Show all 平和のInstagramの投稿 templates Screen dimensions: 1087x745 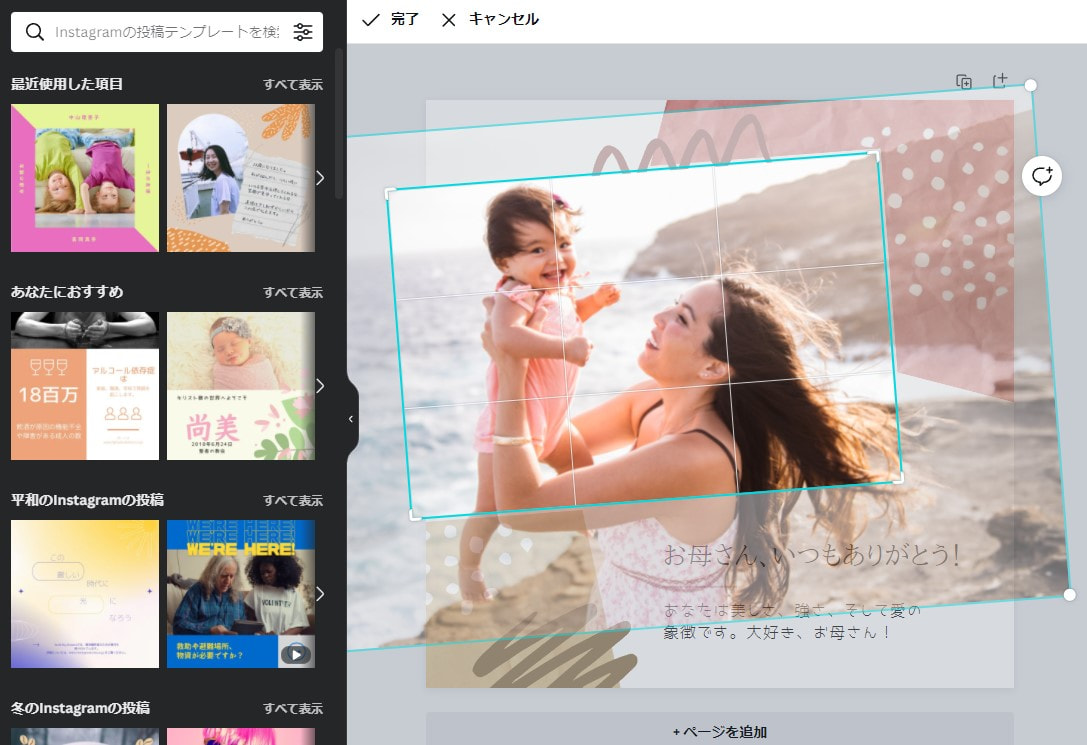(293, 500)
